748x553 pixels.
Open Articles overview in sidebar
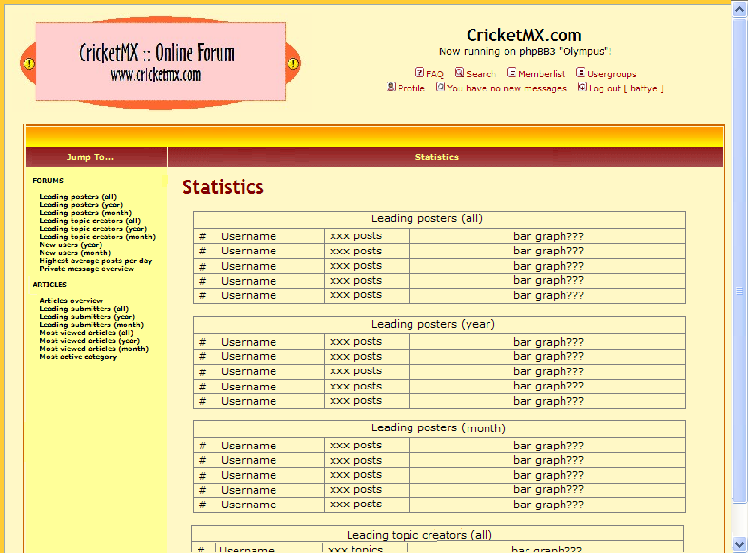pos(71,301)
